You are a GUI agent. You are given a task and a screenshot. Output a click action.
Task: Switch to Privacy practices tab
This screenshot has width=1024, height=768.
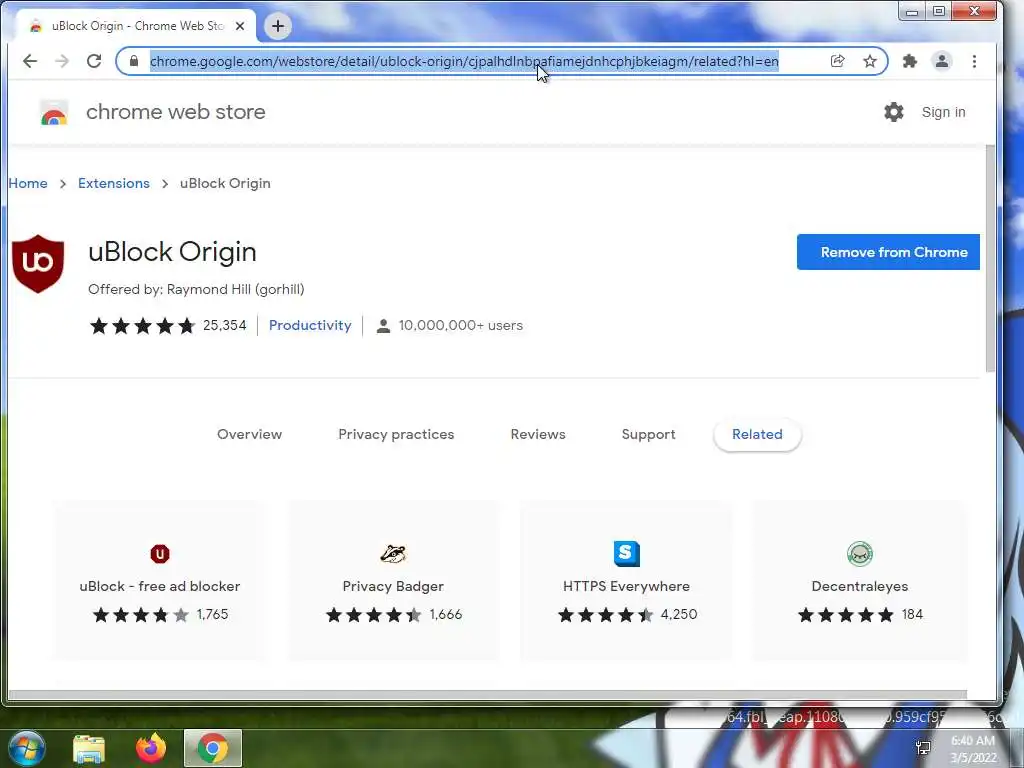[396, 434]
